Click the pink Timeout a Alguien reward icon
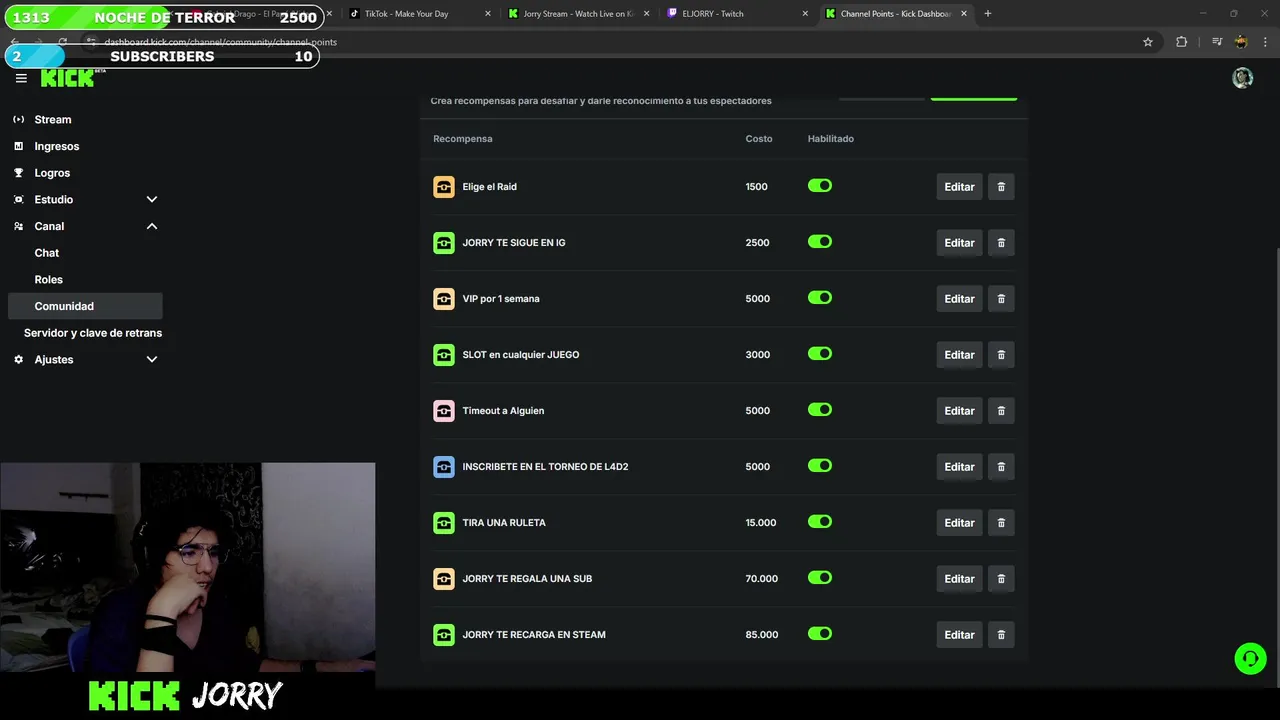This screenshot has height=720, width=1280. tap(444, 411)
